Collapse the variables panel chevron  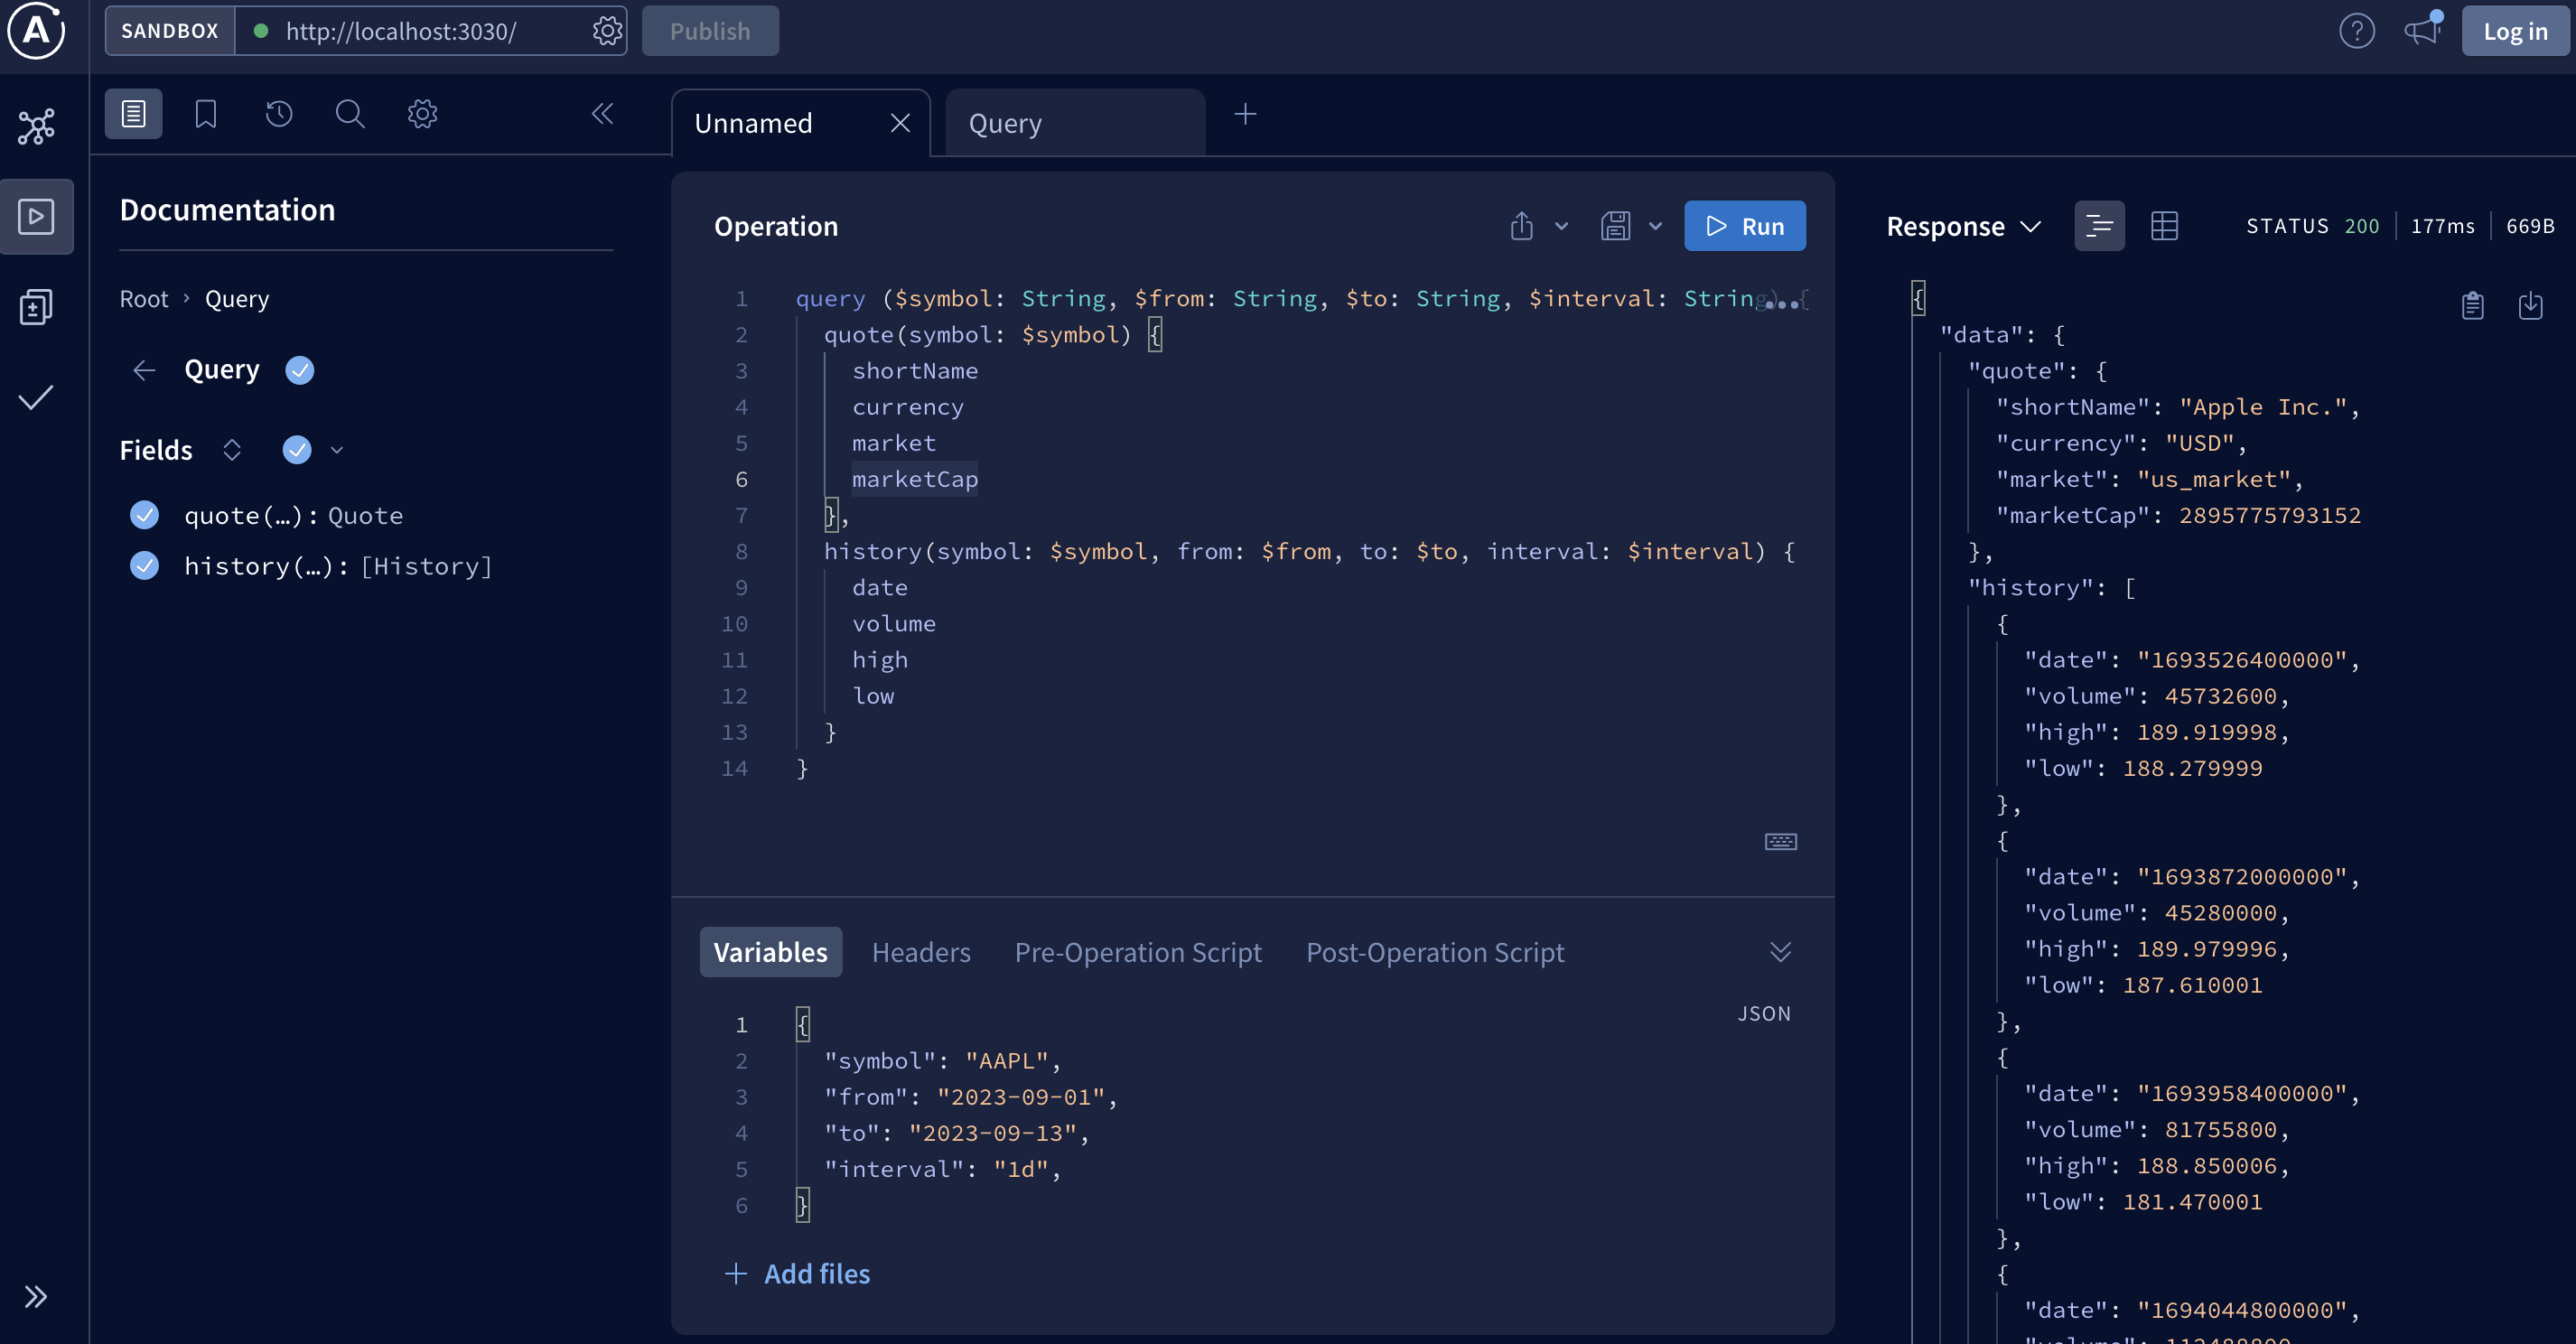[x=1780, y=952]
